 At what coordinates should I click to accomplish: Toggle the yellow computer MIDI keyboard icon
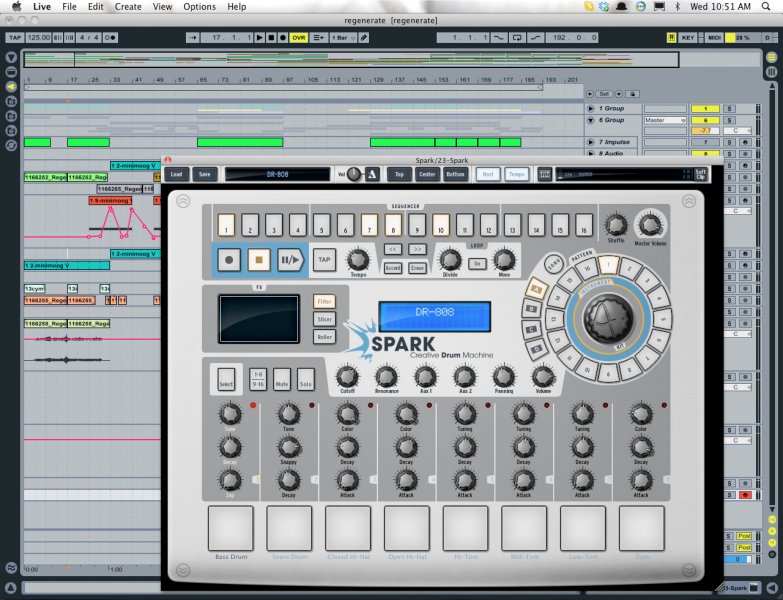coord(672,37)
